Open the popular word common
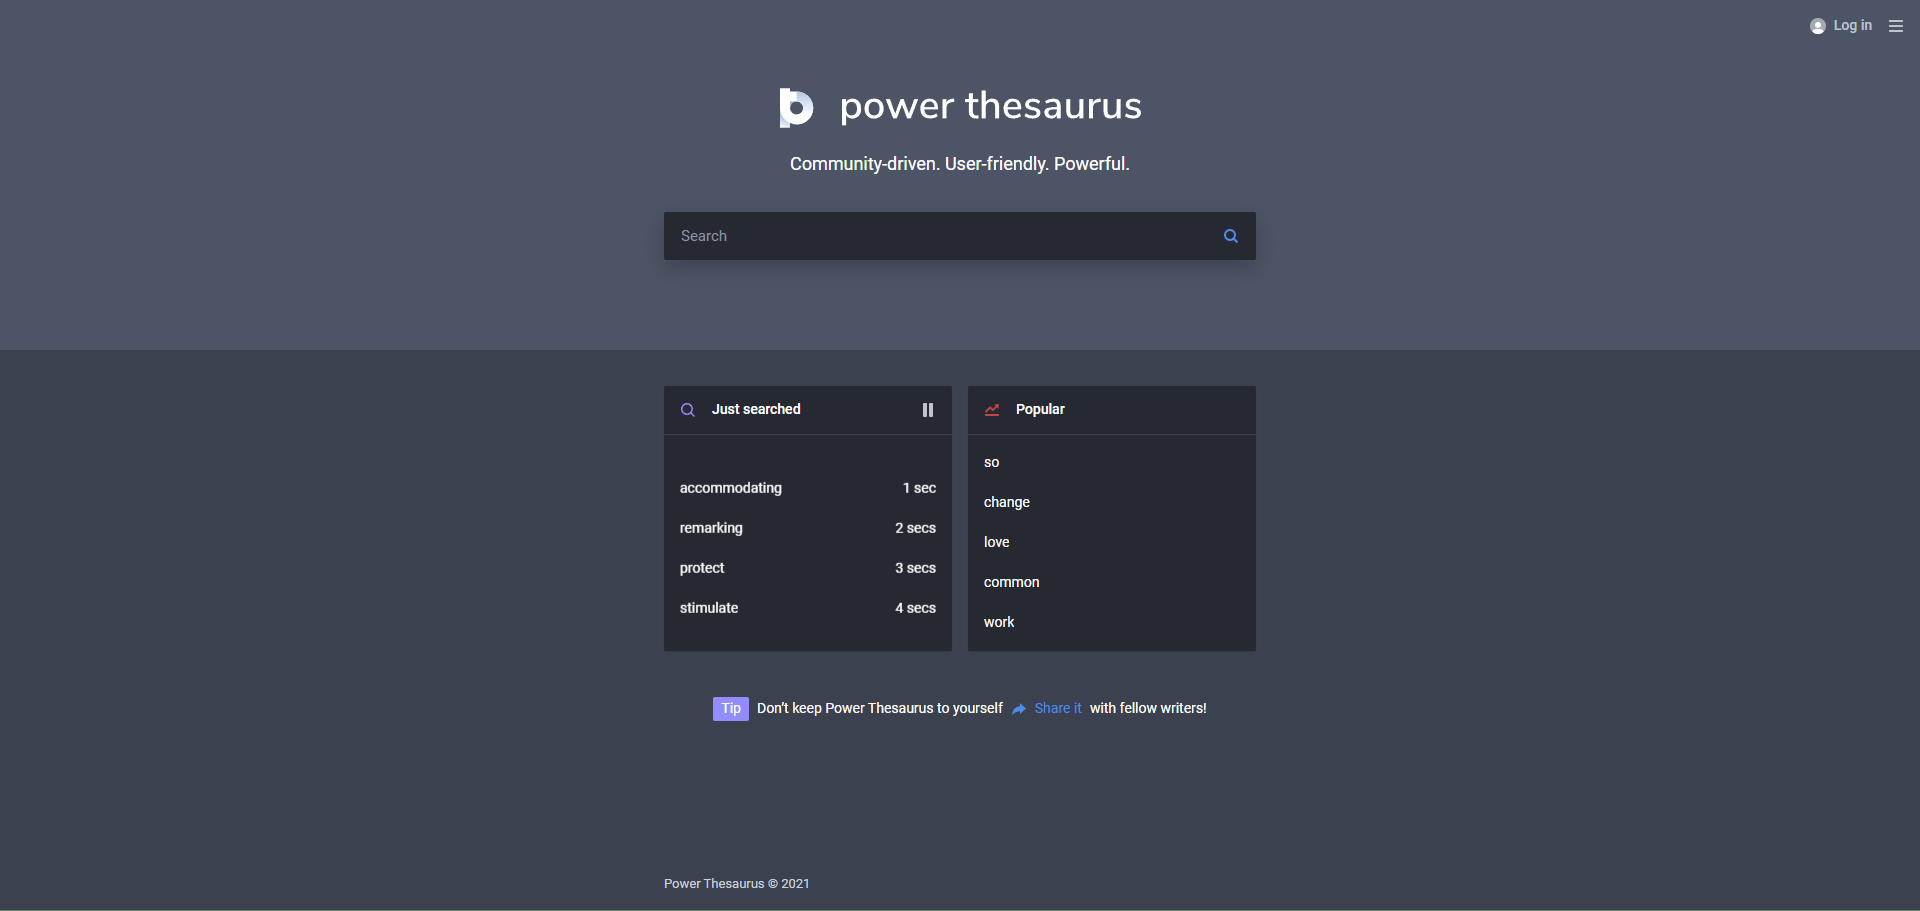The height and width of the screenshot is (911, 1920). pyautogui.click(x=1012, y=582)
